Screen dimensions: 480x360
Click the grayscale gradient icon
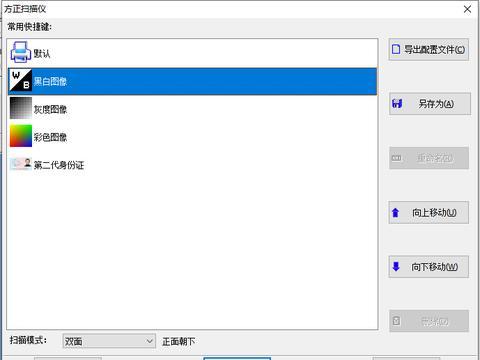click(x=21, y=108)
